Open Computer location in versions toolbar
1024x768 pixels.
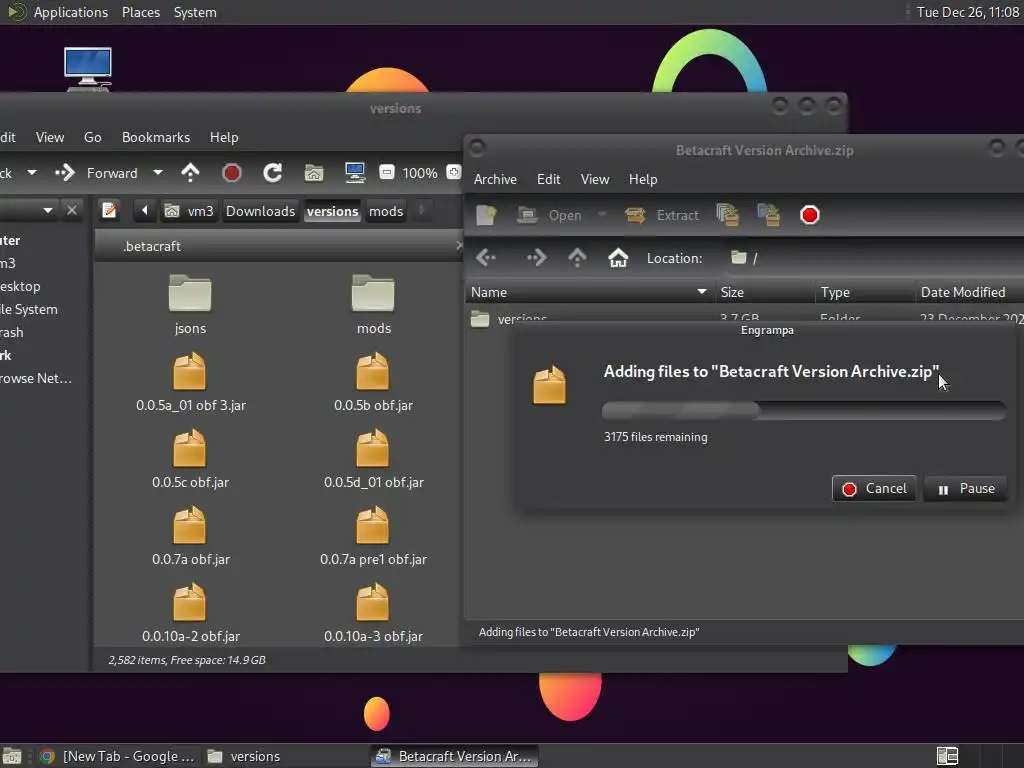355,173
